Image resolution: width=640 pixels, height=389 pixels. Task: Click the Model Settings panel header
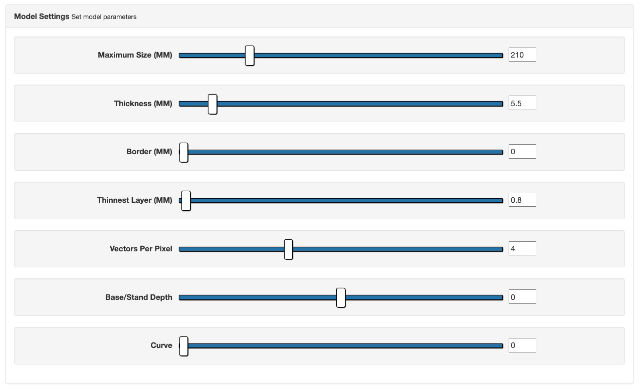320,16
